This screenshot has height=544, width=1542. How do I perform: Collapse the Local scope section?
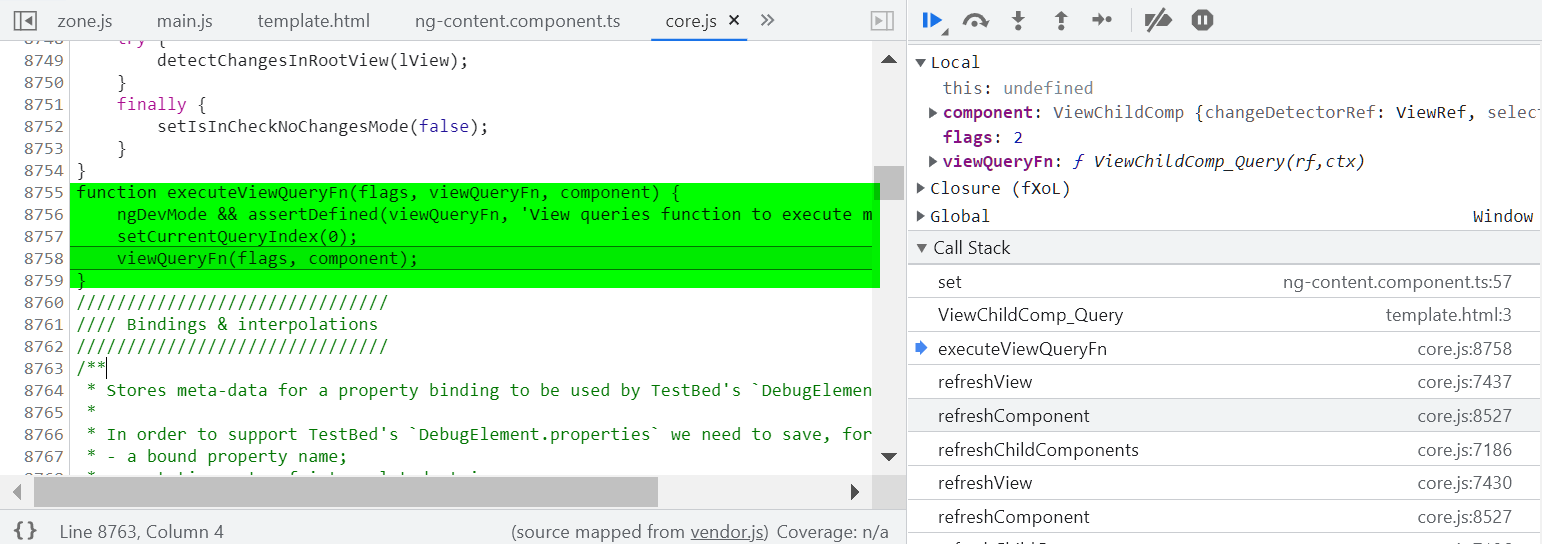pos(921,62)
